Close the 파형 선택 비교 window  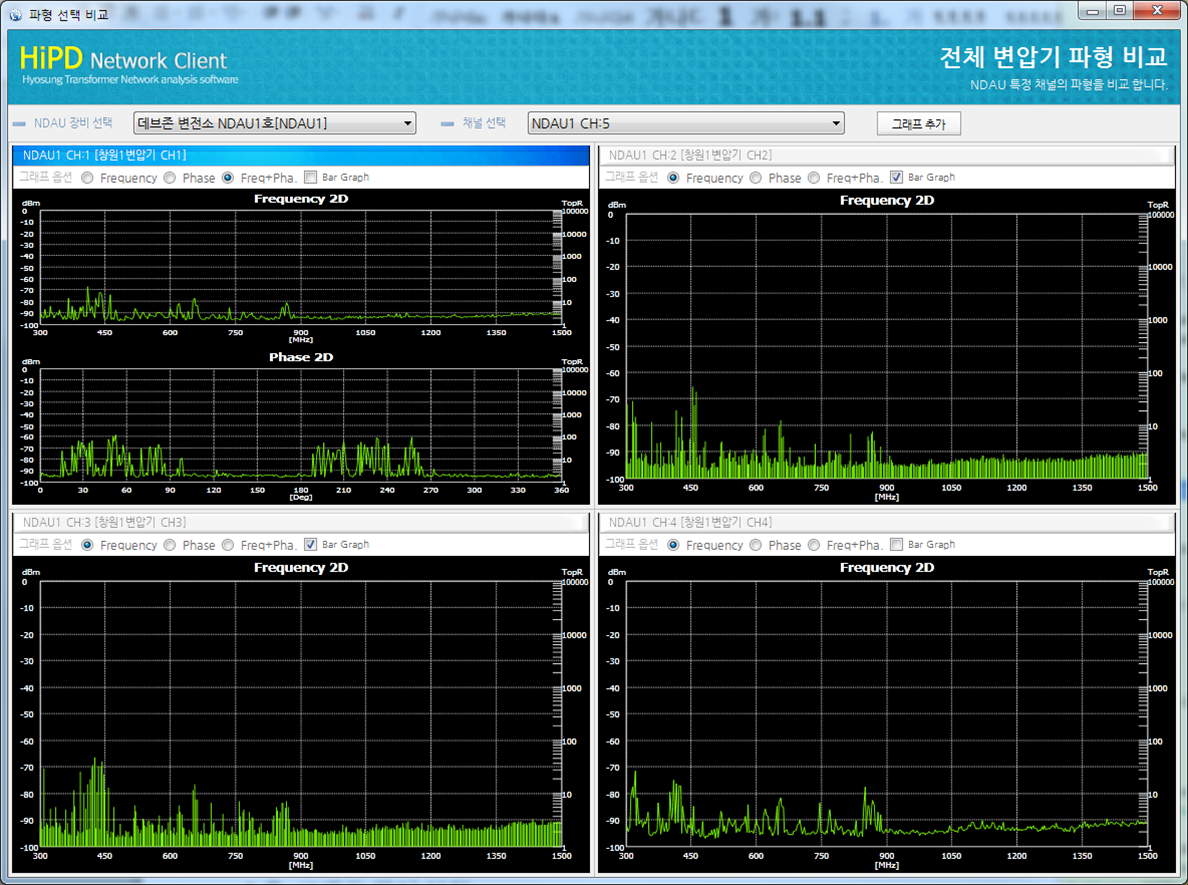[1158, 11]
